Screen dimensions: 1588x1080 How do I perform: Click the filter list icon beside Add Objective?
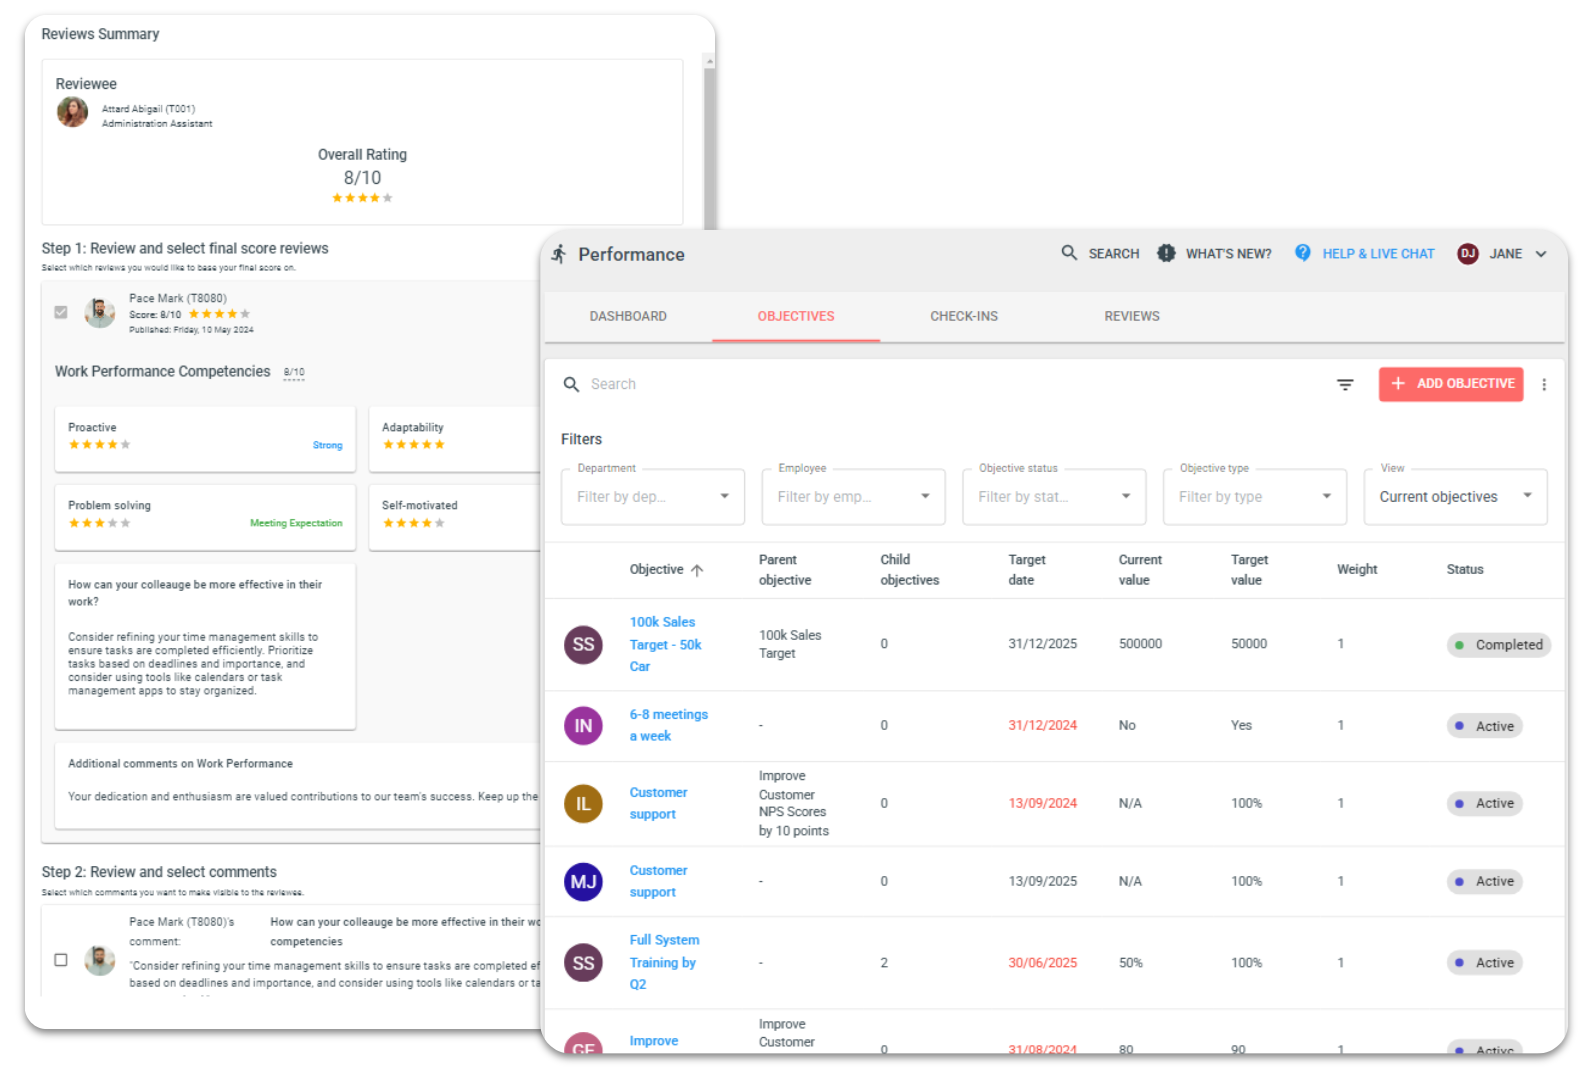pyautogui.click(x=1345, y=385)
